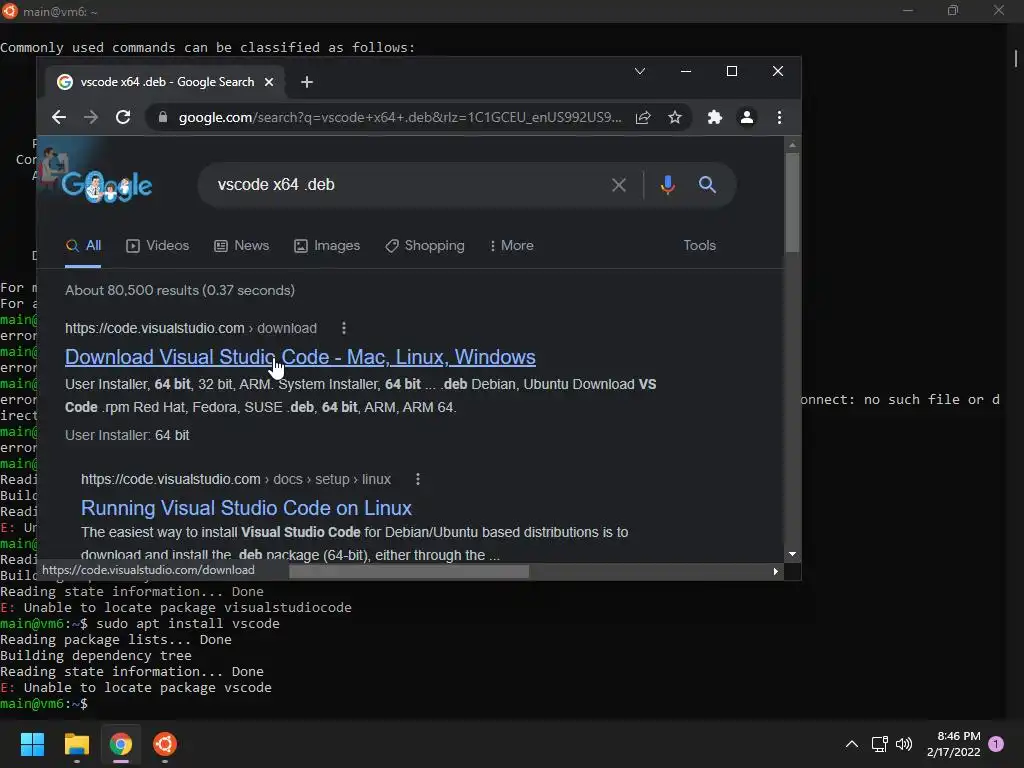This screenshot has height=768, width=1024.
Task: Focus the search field containing vscode x64 .deb
Action: (405, 185)
